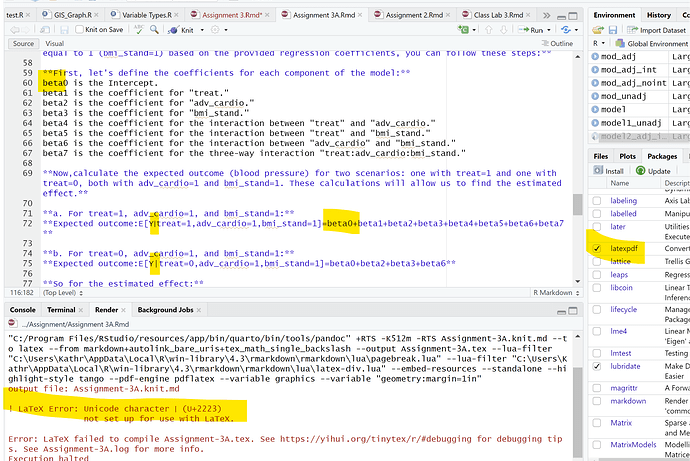Expand mod_adj_int object in Environment
Image resolution: width=690 pixels, height=461 pixels.
[595, 70]
